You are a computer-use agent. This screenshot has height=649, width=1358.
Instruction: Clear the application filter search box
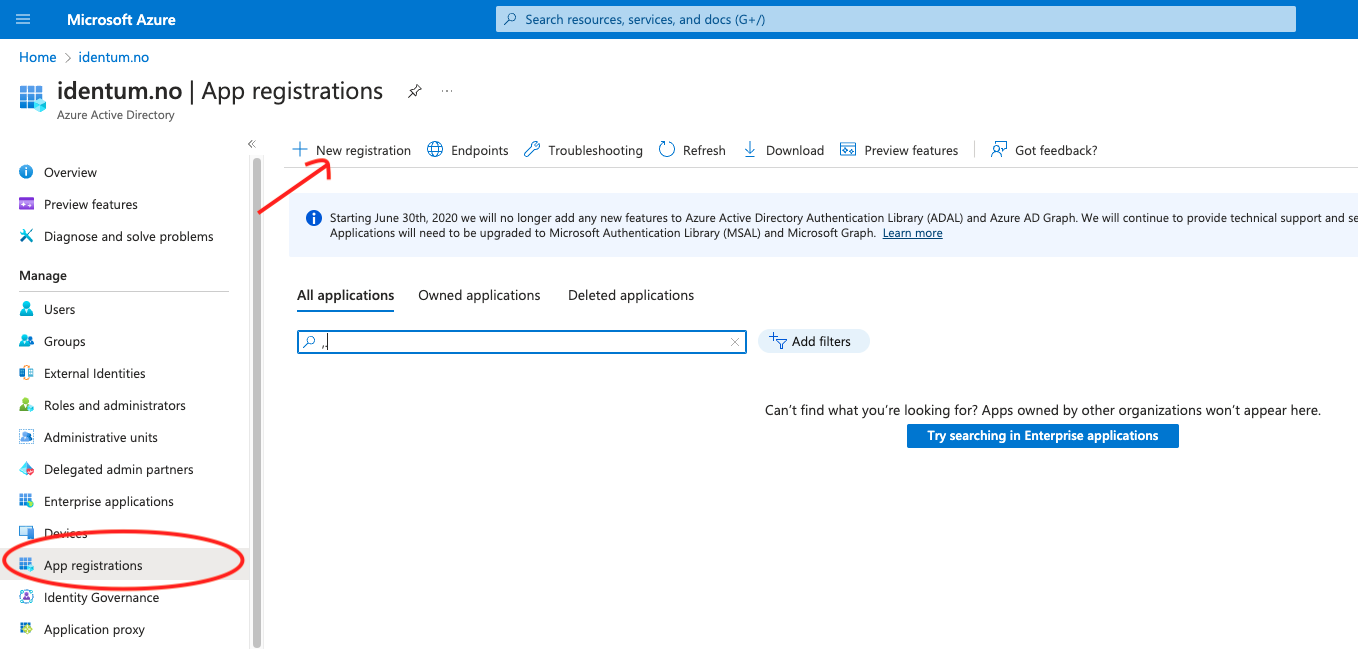(x=735, y=342)
